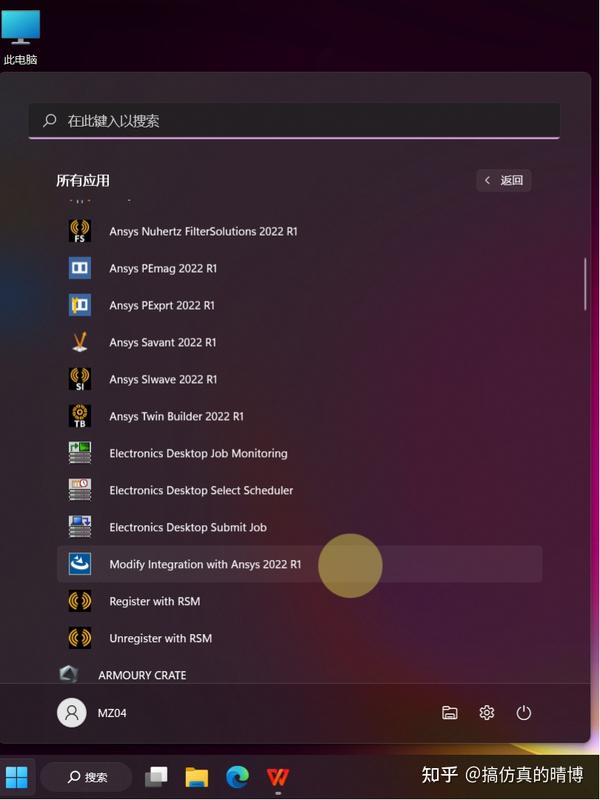600x800 pixels.
Task: Select Ansys Nuhertz FilterSolutions 2022 R1 text
Action: click(x=203, y=231)
